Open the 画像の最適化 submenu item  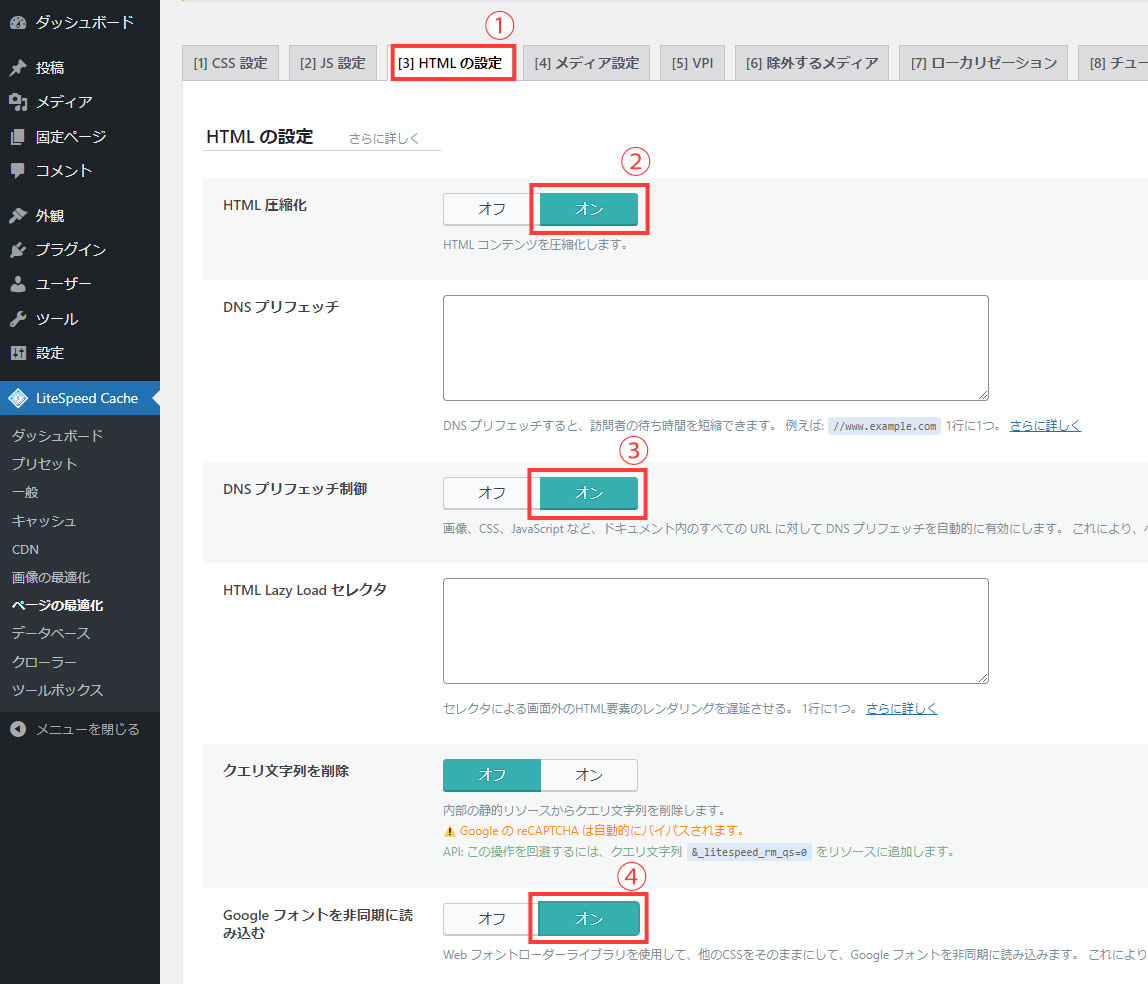click(x=80, y=578)
